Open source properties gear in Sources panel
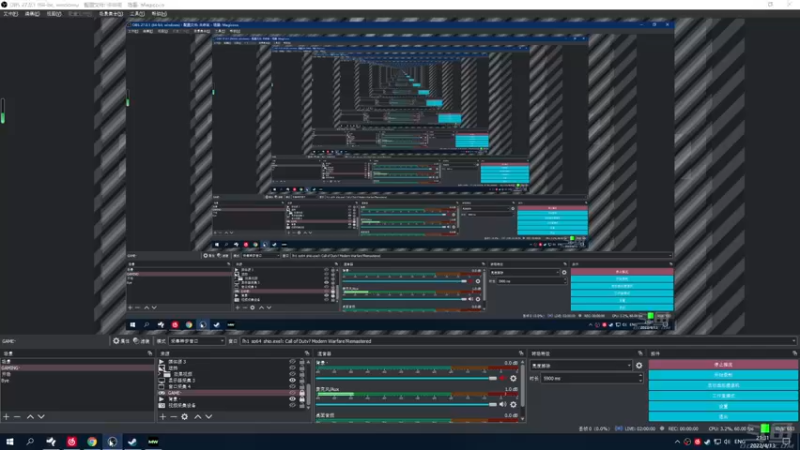The width and height of the screenshot is (800, 450). 185,417
